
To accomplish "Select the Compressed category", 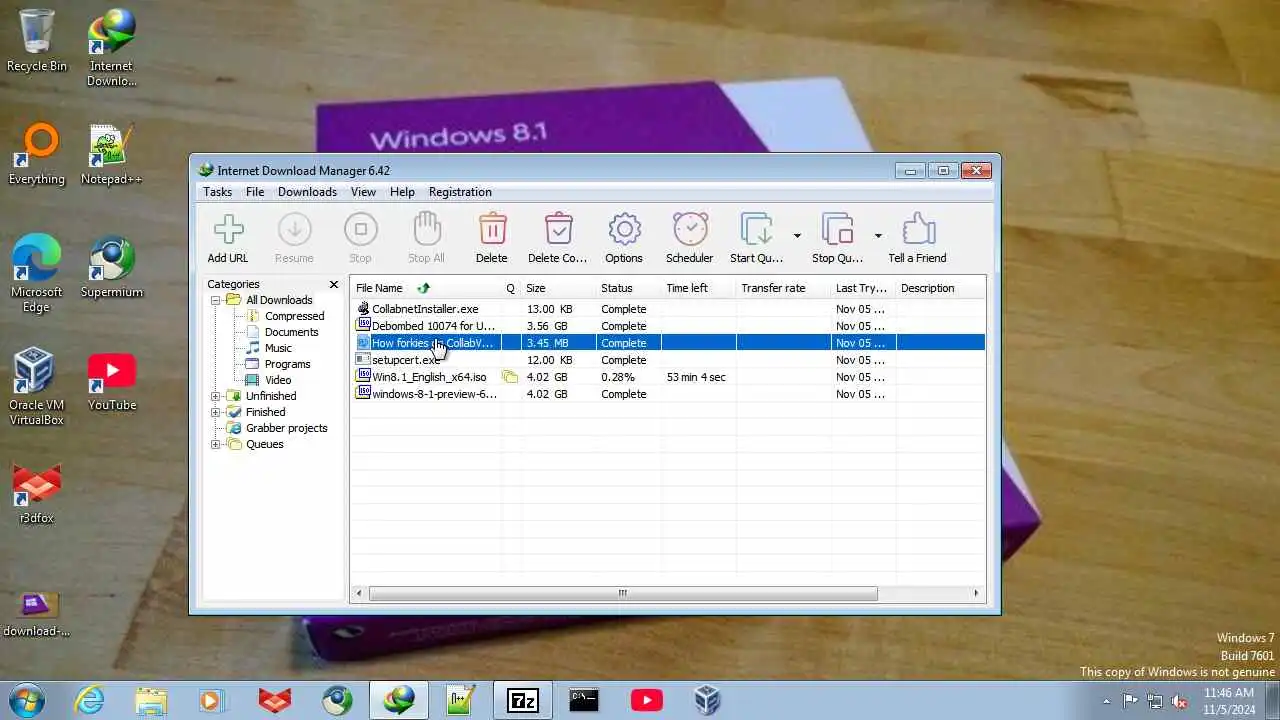I will [294, 316].
